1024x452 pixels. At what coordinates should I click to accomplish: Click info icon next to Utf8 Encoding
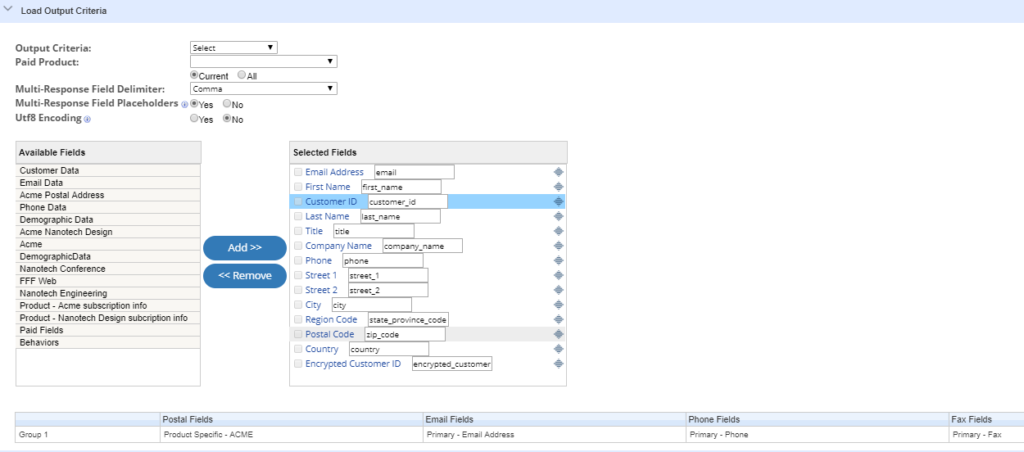87,119
